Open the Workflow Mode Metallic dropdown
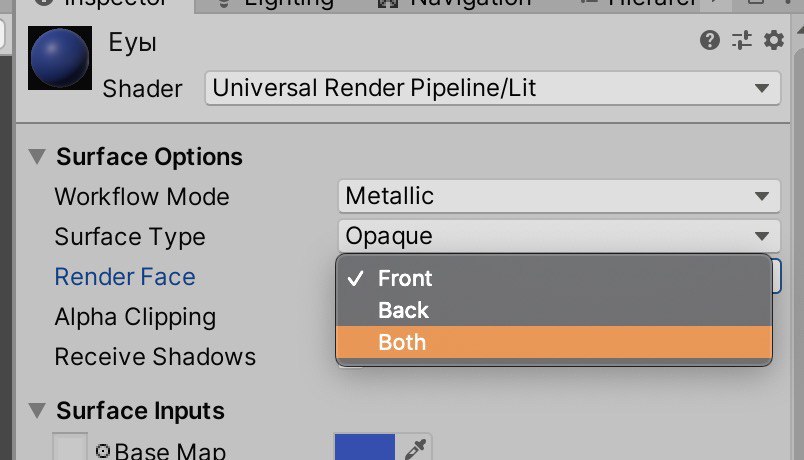 (559, 196)
